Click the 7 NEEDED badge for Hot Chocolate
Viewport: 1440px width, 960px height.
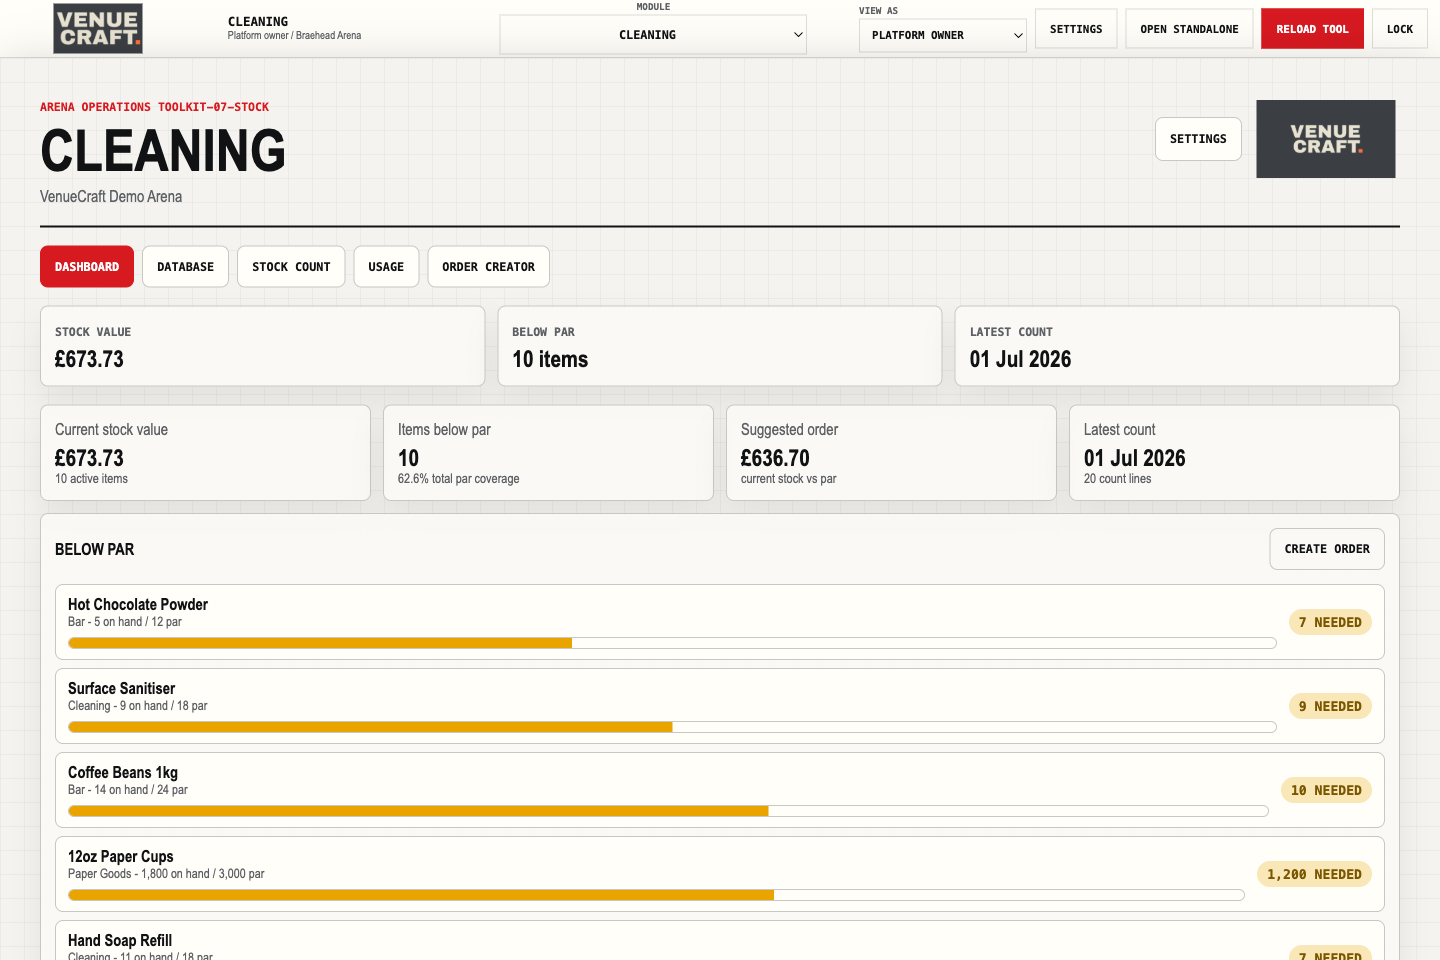point(1330,622)
